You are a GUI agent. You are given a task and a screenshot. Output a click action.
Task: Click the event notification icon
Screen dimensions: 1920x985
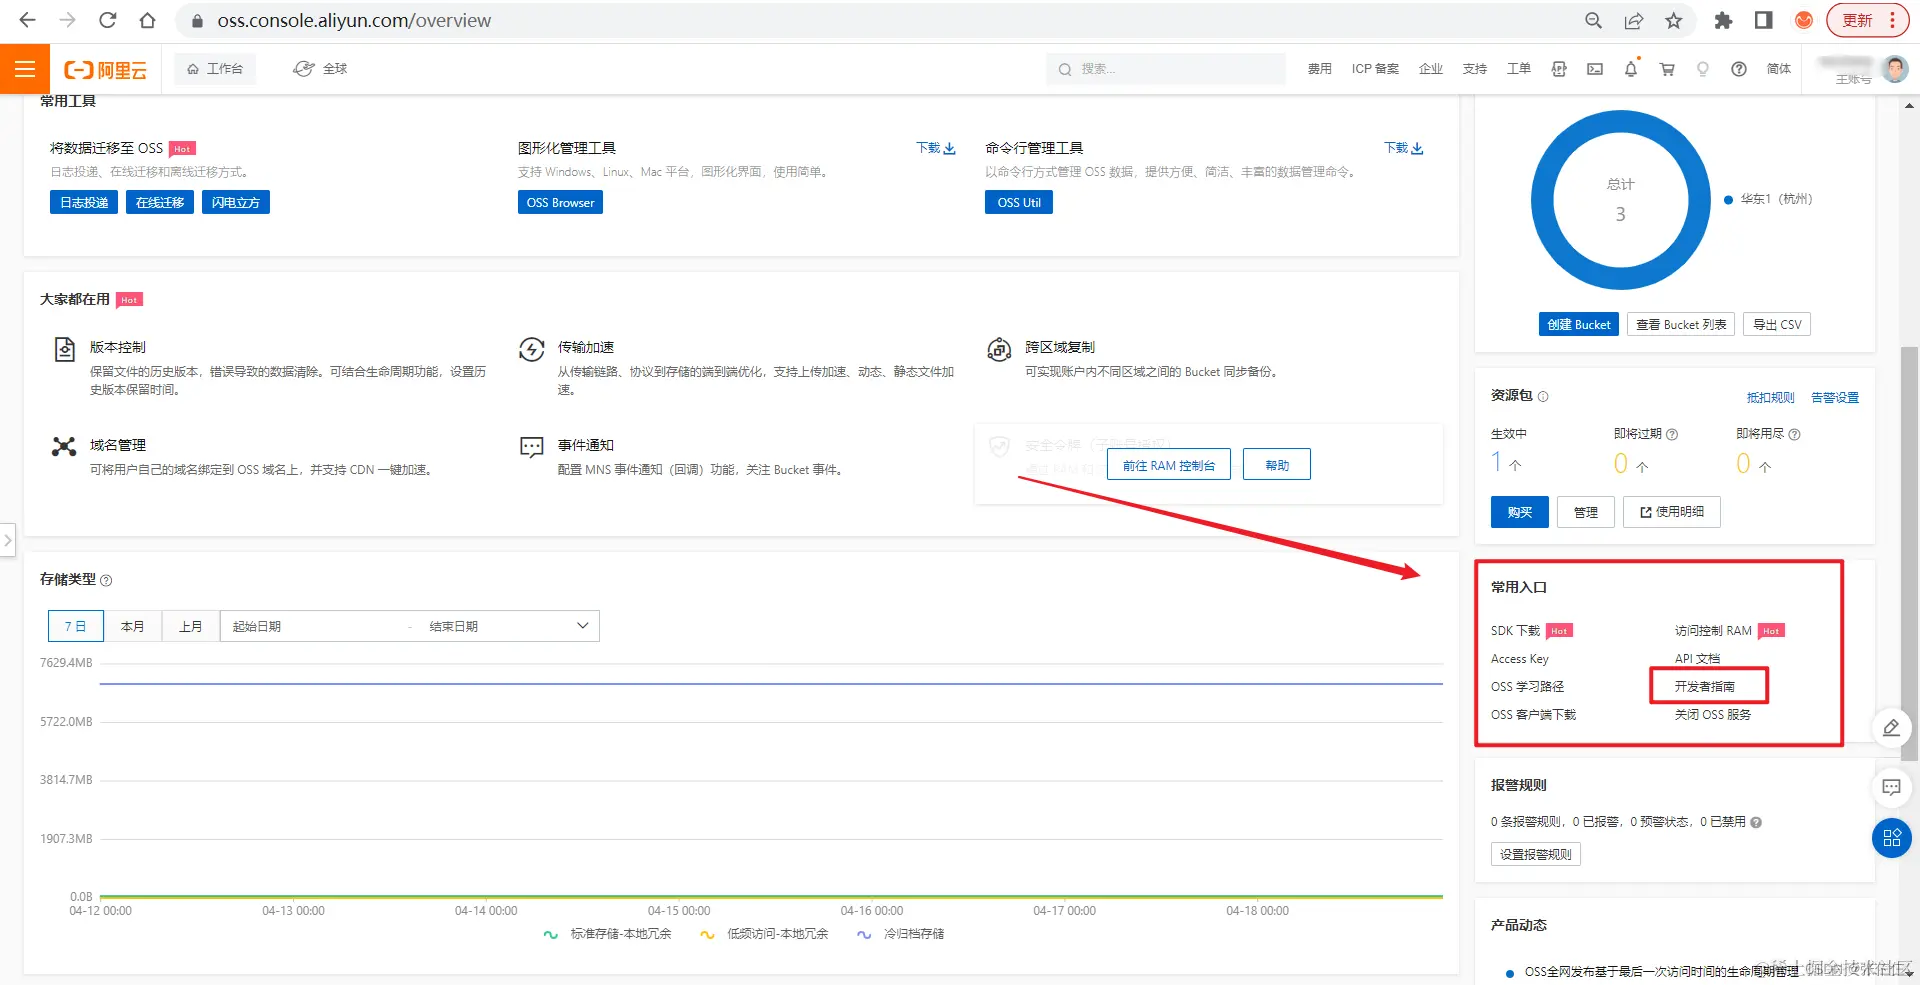[532, 447]
